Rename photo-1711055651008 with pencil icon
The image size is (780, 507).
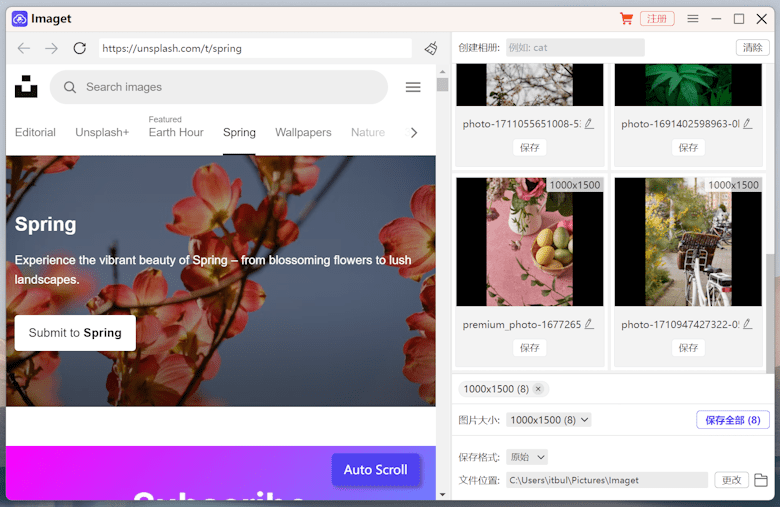[x=589, y=124]
